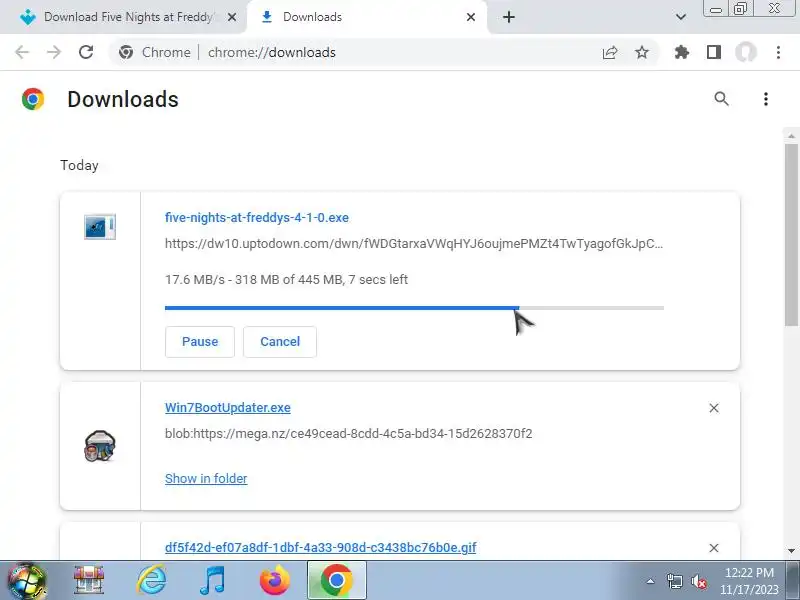Open a new tab with the plus button
Image resolution: width=800 pixels, height=600 pixels.
coord(509,17)
